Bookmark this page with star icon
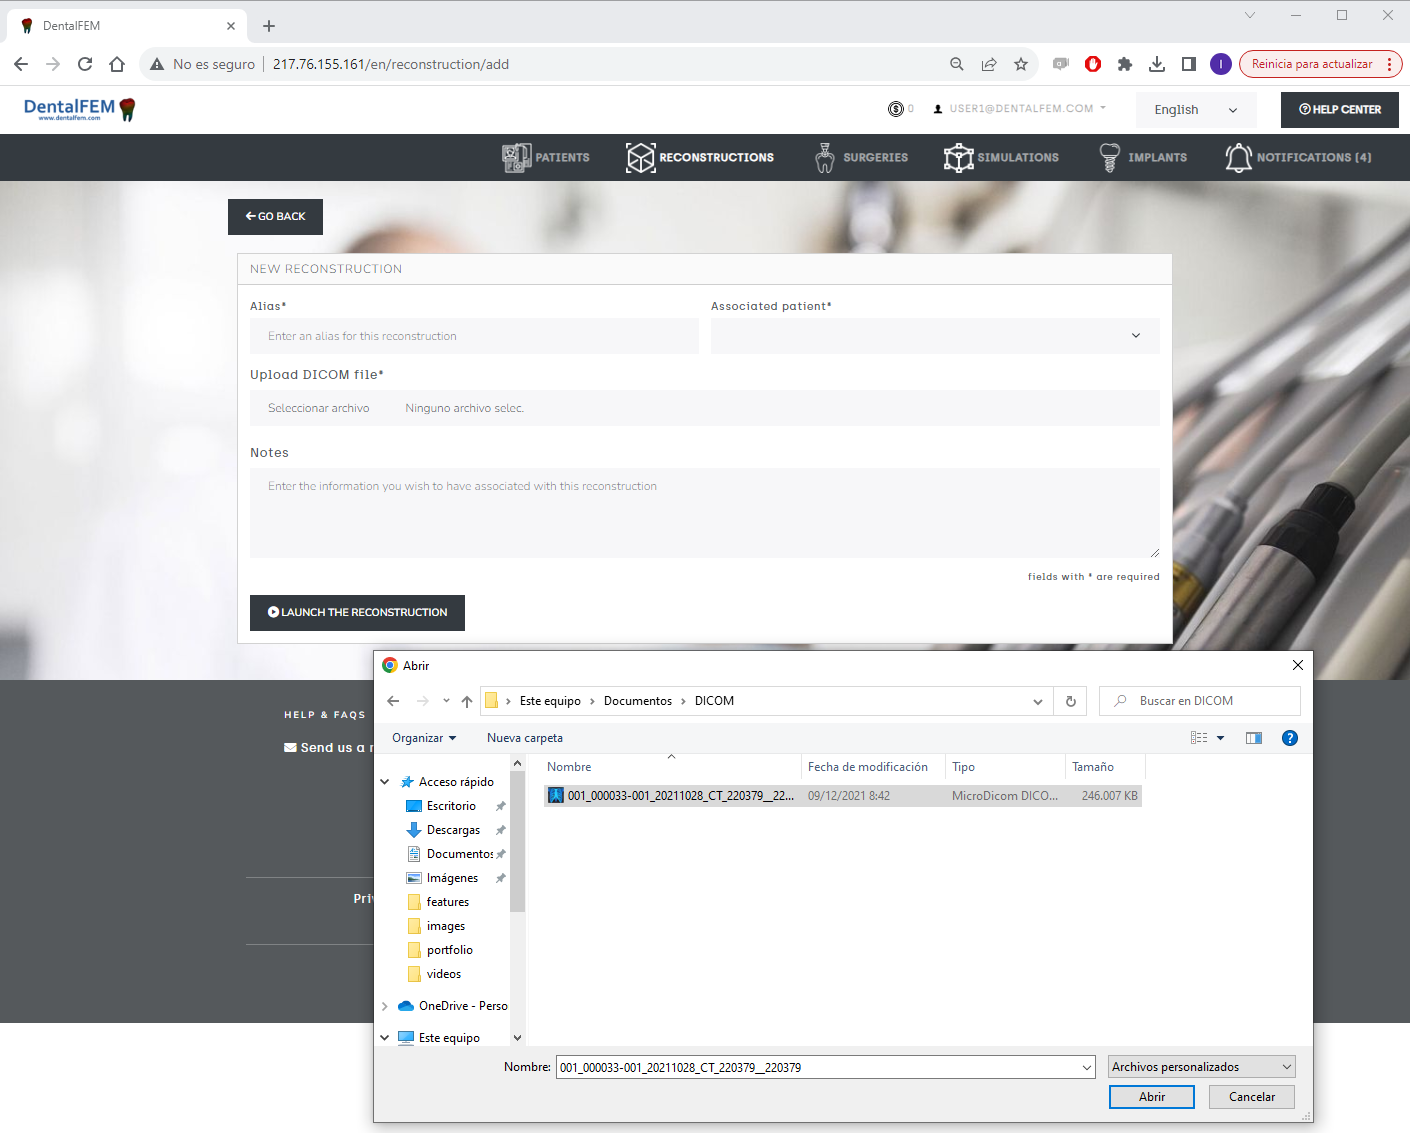Viewport: 1410px width, 1133px height. tap(1021, 64)
